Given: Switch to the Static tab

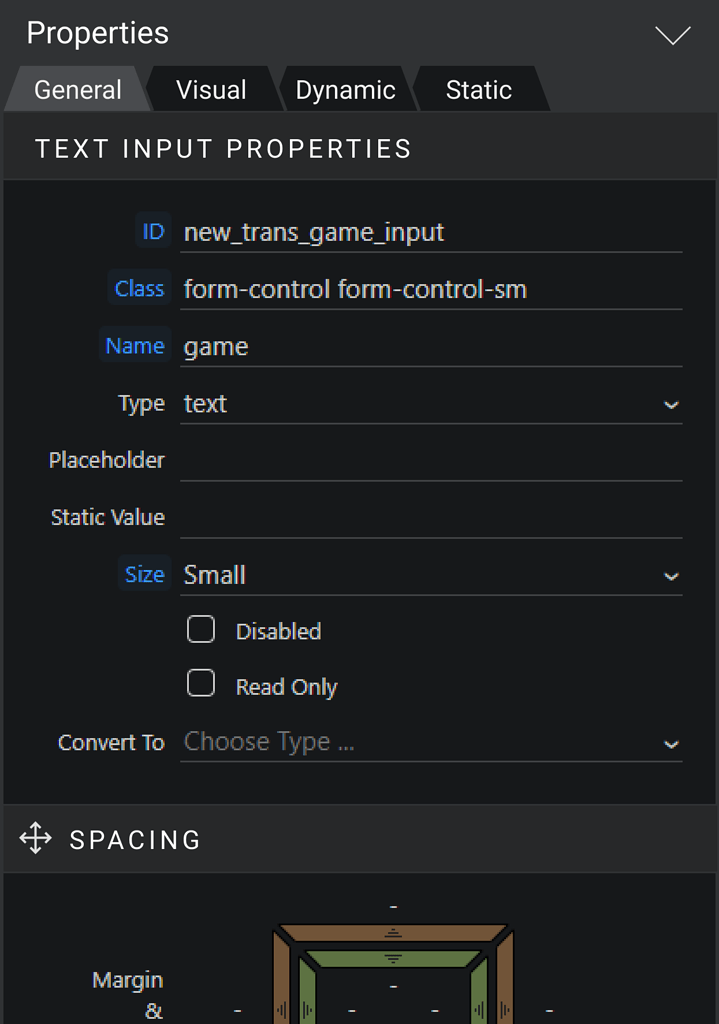Looking at the screenshot, I should click(x=478, y=89).
